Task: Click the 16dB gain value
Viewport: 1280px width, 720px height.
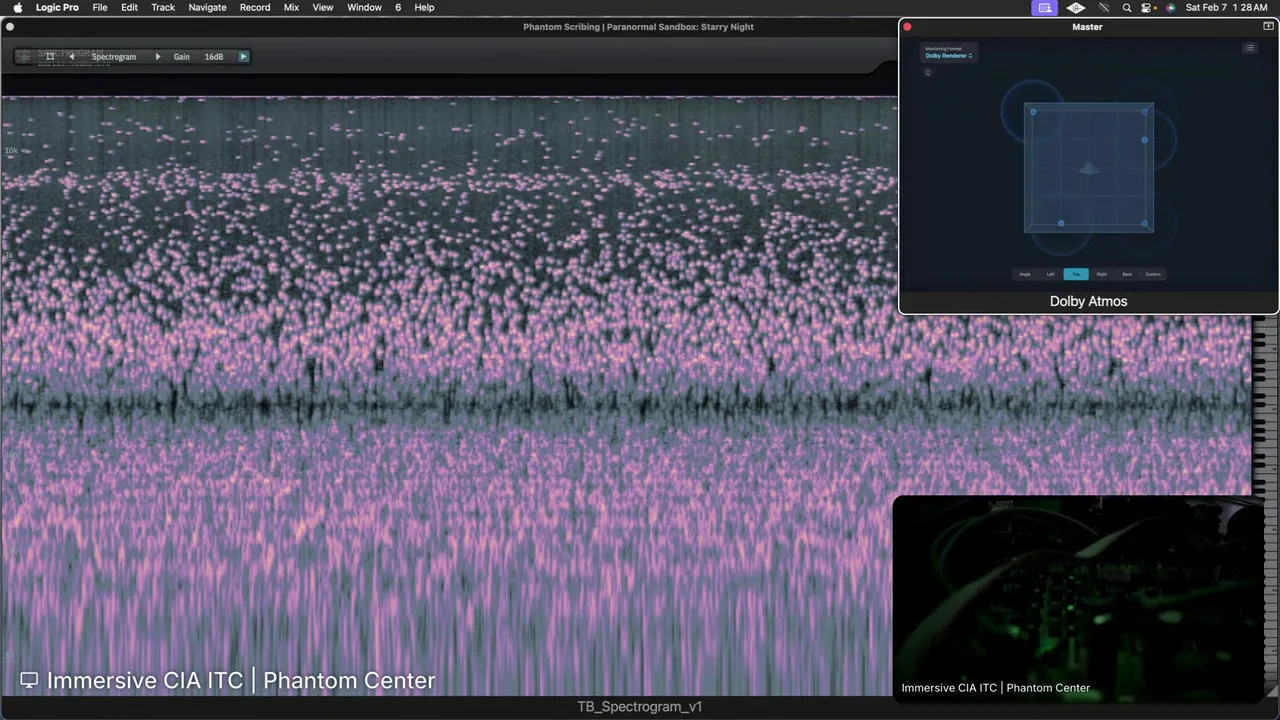Action: 214,57
